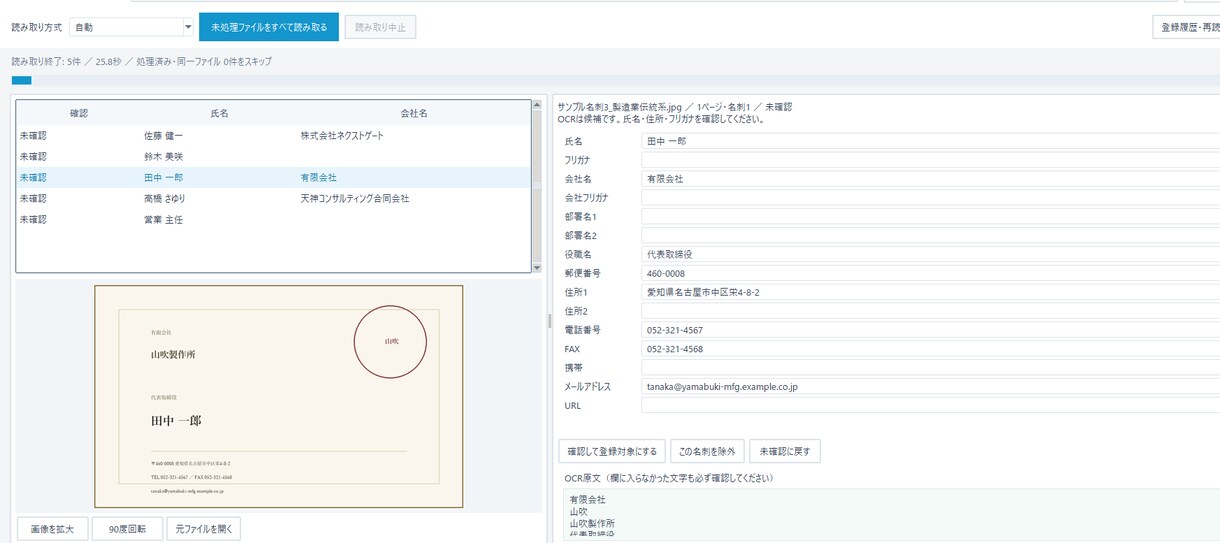Image resolution: width=1220 pixels, height=543 pixels.
Task: Sort by the 氏名 column header
Action: (219, 113)
